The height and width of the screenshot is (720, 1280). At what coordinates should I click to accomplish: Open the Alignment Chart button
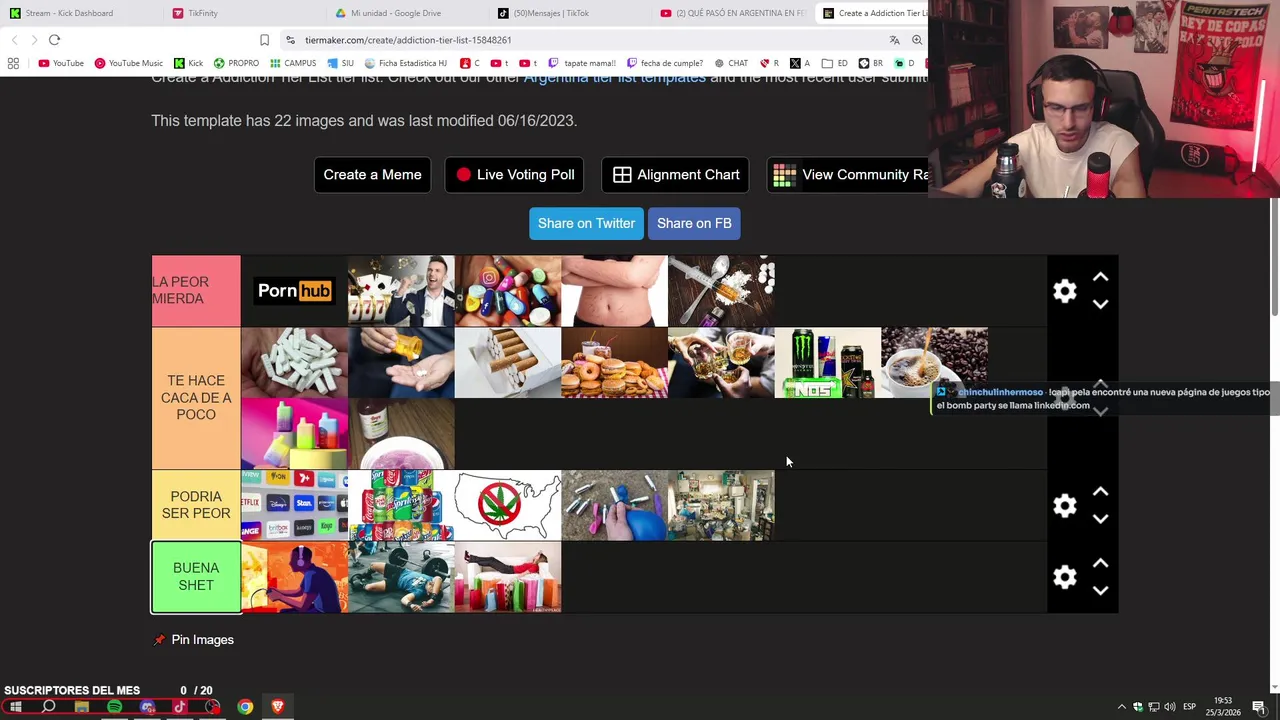tap(676, 175)
